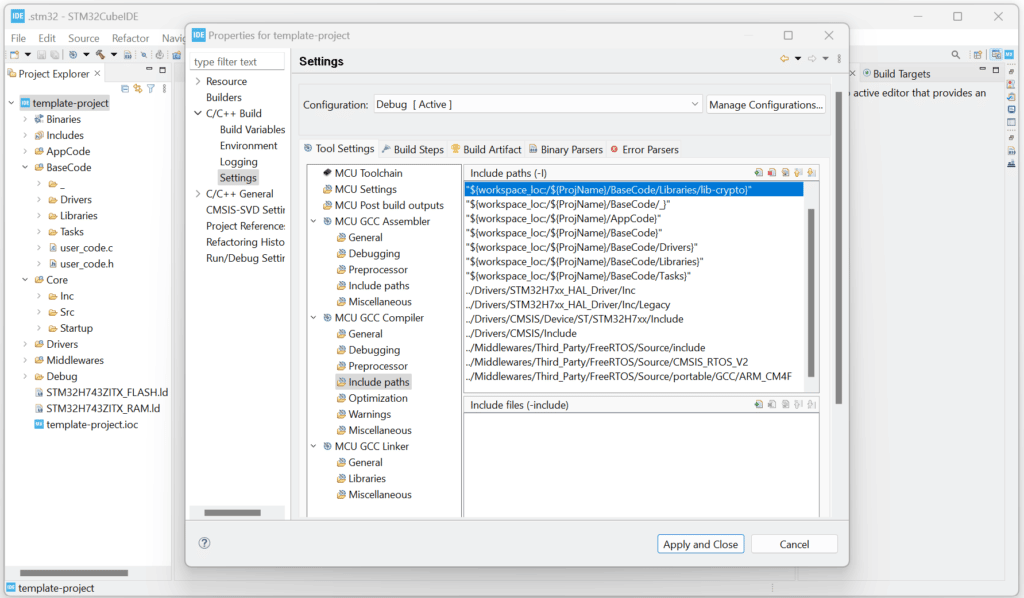Switch to the Device Configuration Tool (MX) perspective
This screenshot has height=598, width=1024.
(1009, 55)
